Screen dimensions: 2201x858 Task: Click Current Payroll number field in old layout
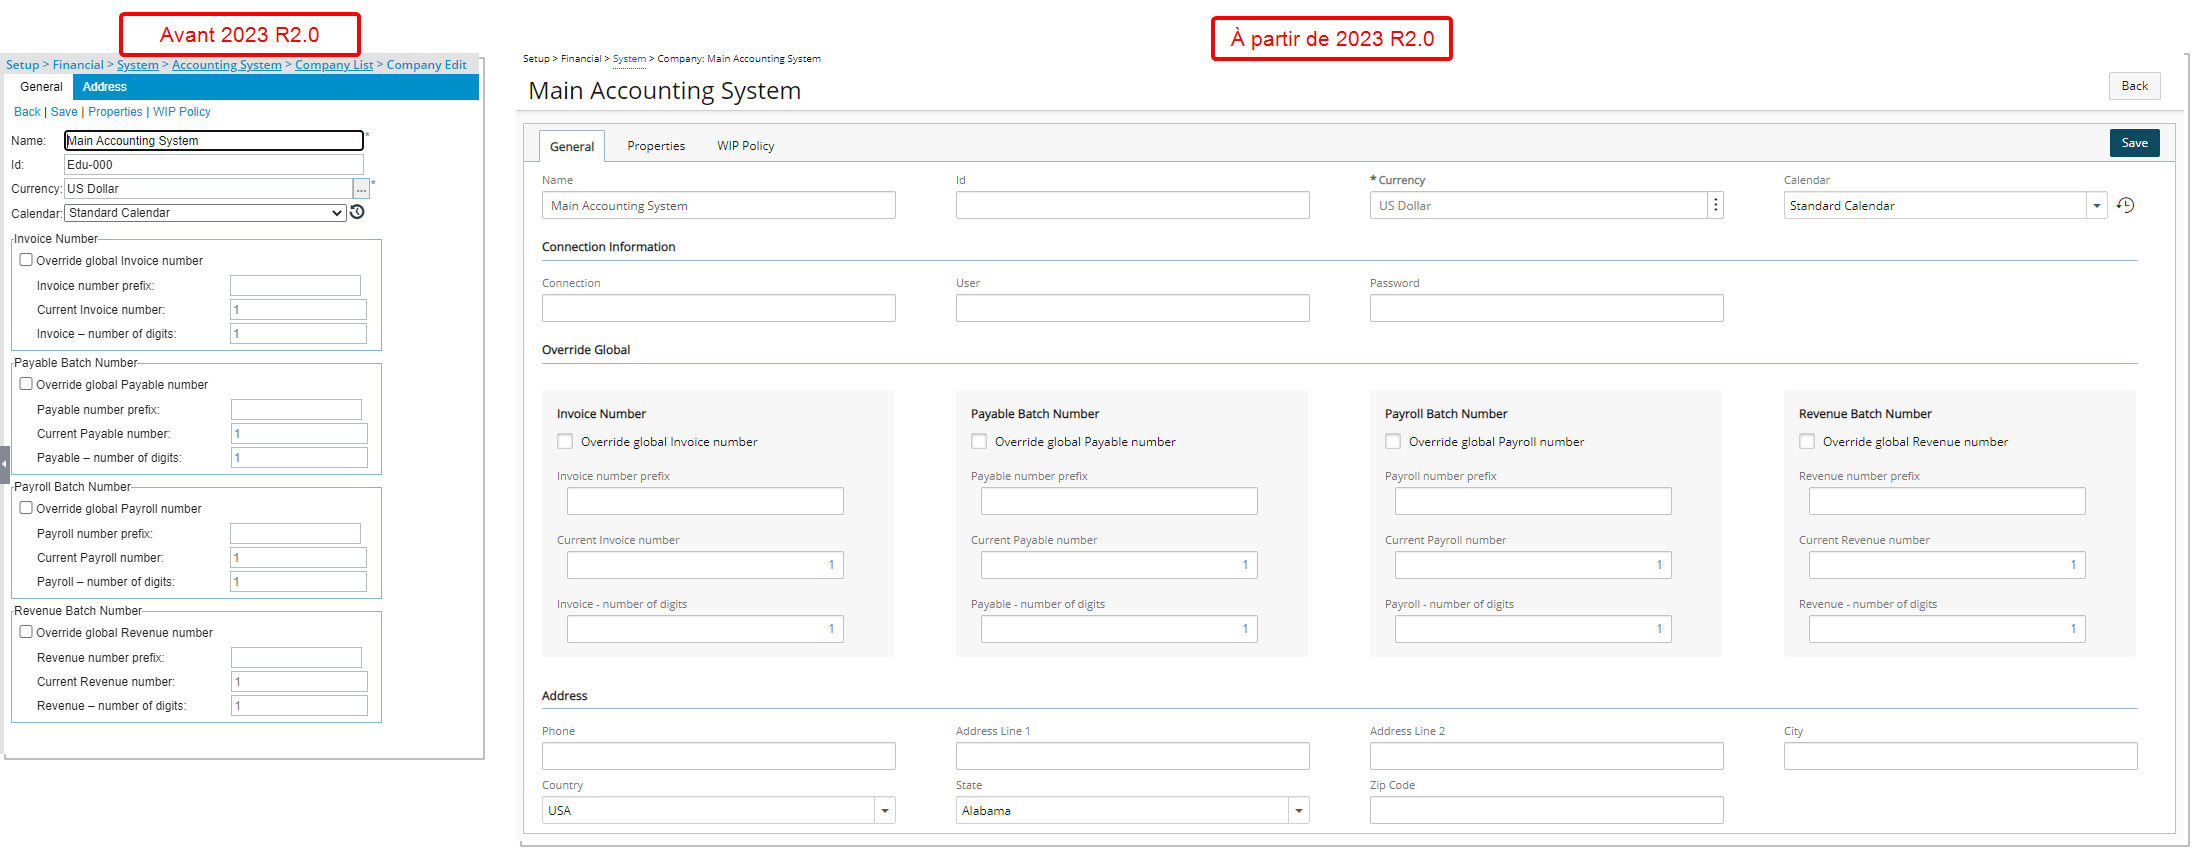click(x=298, y=558)
